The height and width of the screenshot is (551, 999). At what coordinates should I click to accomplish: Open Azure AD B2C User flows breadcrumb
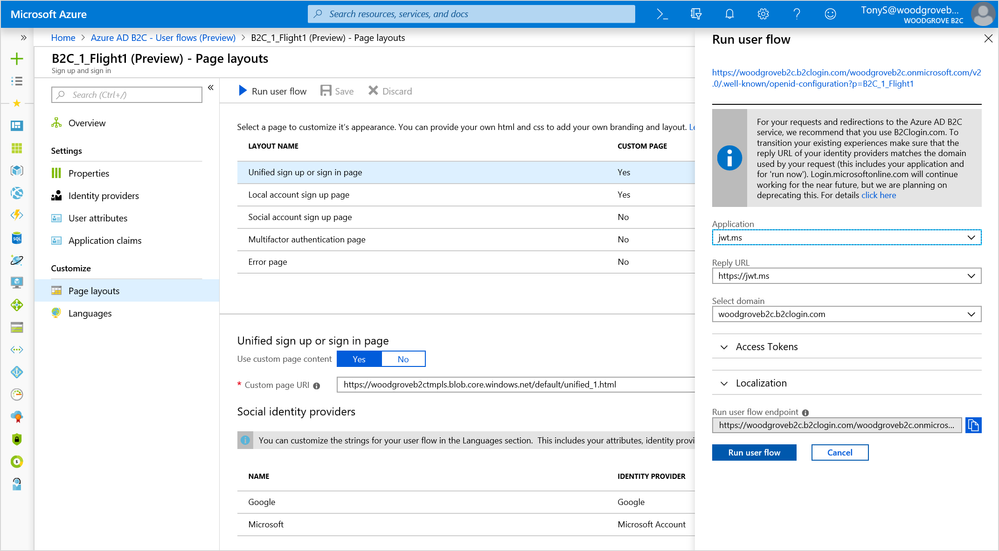click(x=163, y=38)
